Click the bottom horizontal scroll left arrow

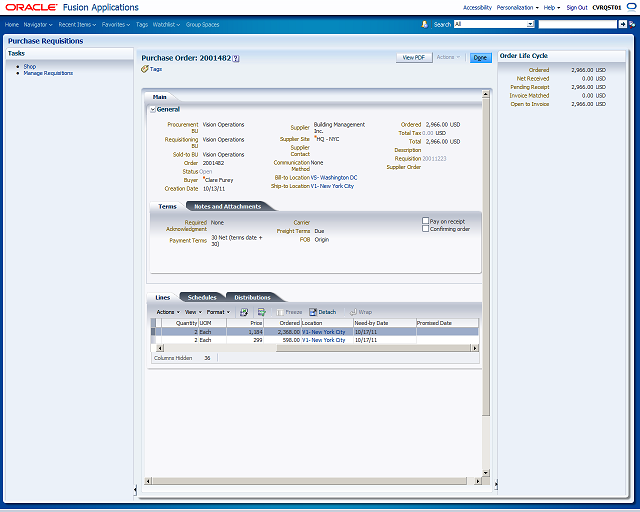pyautogui.click(x=148, y=481)
